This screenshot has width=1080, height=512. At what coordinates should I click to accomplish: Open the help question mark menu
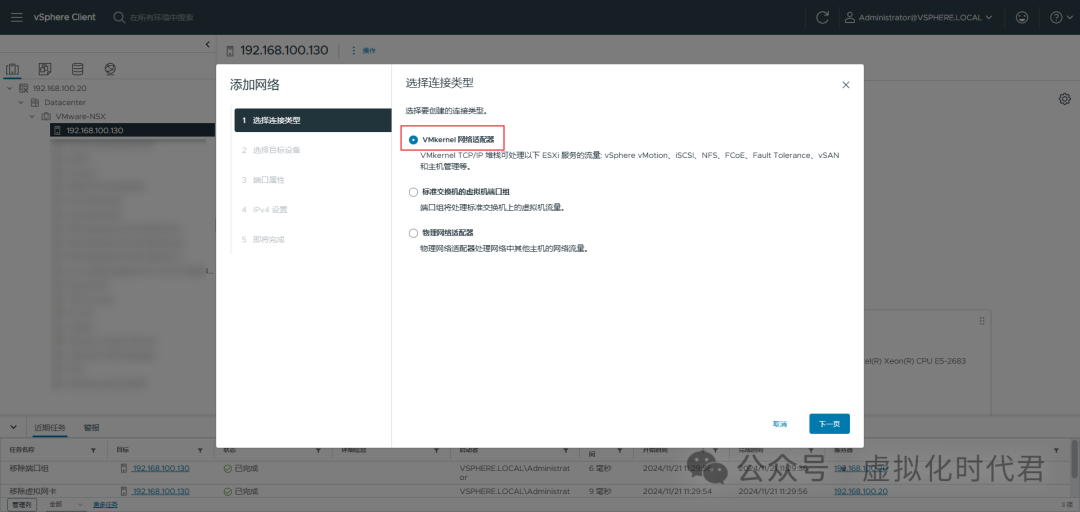(x=1060, y=17)
